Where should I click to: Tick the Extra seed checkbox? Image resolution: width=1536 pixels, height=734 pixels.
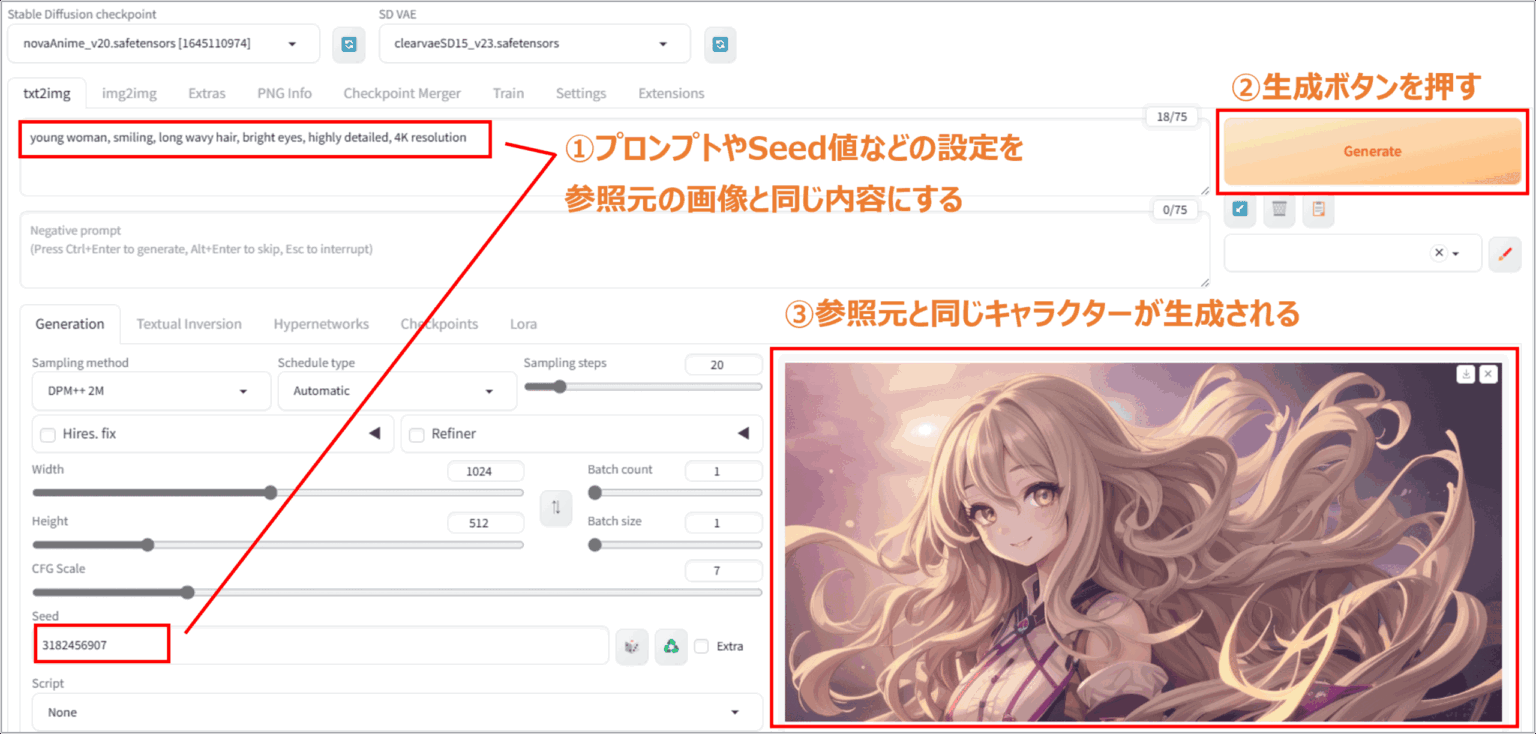point(702,646)
